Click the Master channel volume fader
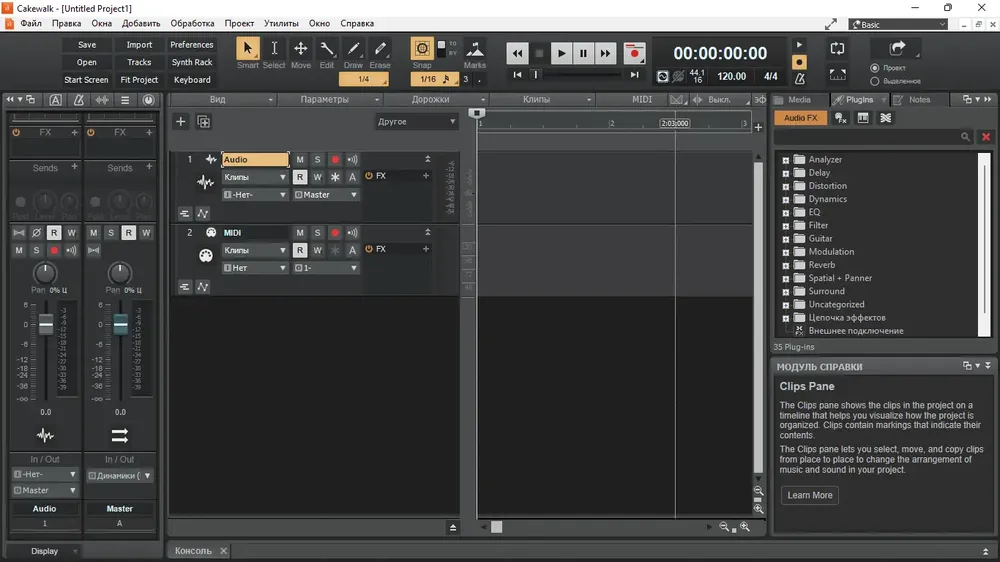Viewport: 1000px width, 562px height. [121, 325]
